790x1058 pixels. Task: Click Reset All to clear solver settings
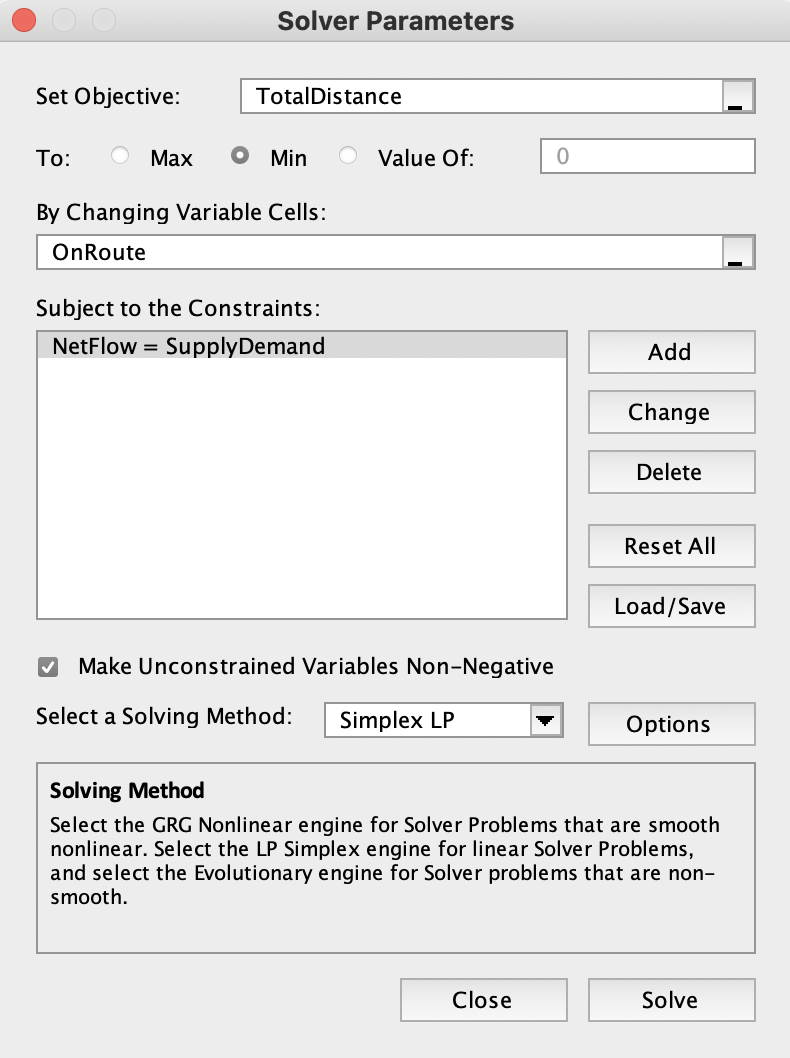[671, 546]
